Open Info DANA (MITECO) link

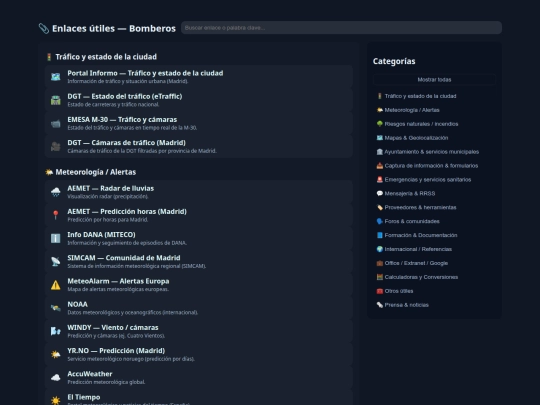199,238
